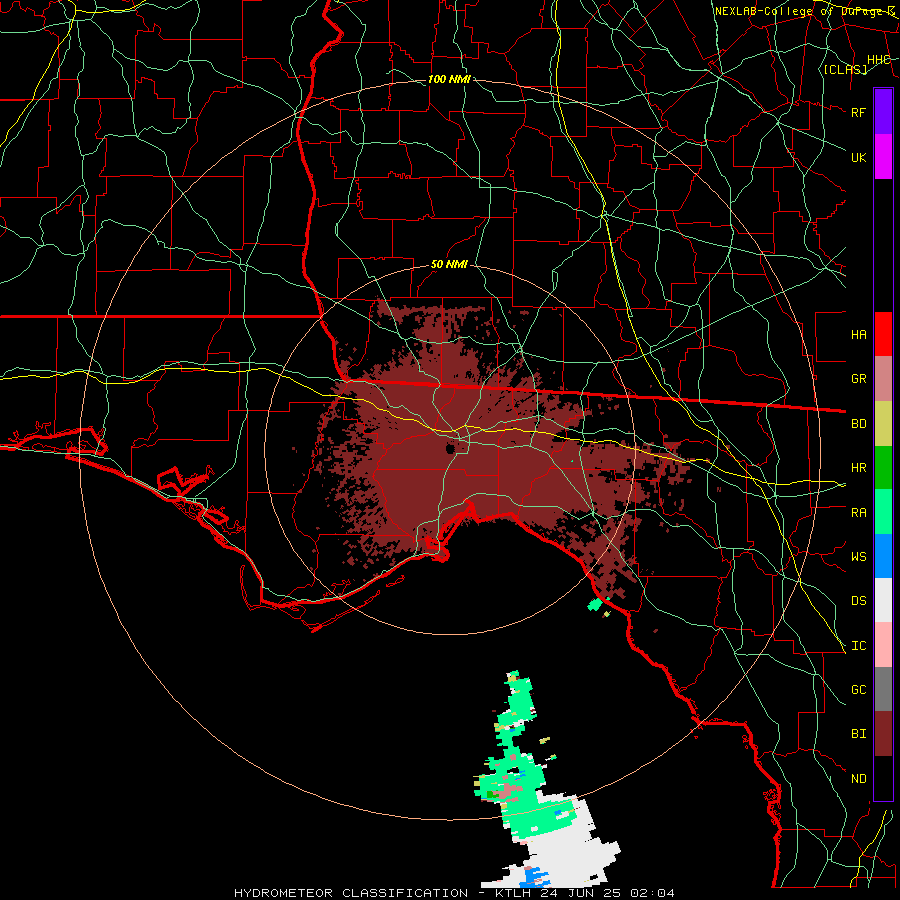Viewport: 900px width, 900px height.
Task: Click the white DS legend swatch
Action: point(883,600)
